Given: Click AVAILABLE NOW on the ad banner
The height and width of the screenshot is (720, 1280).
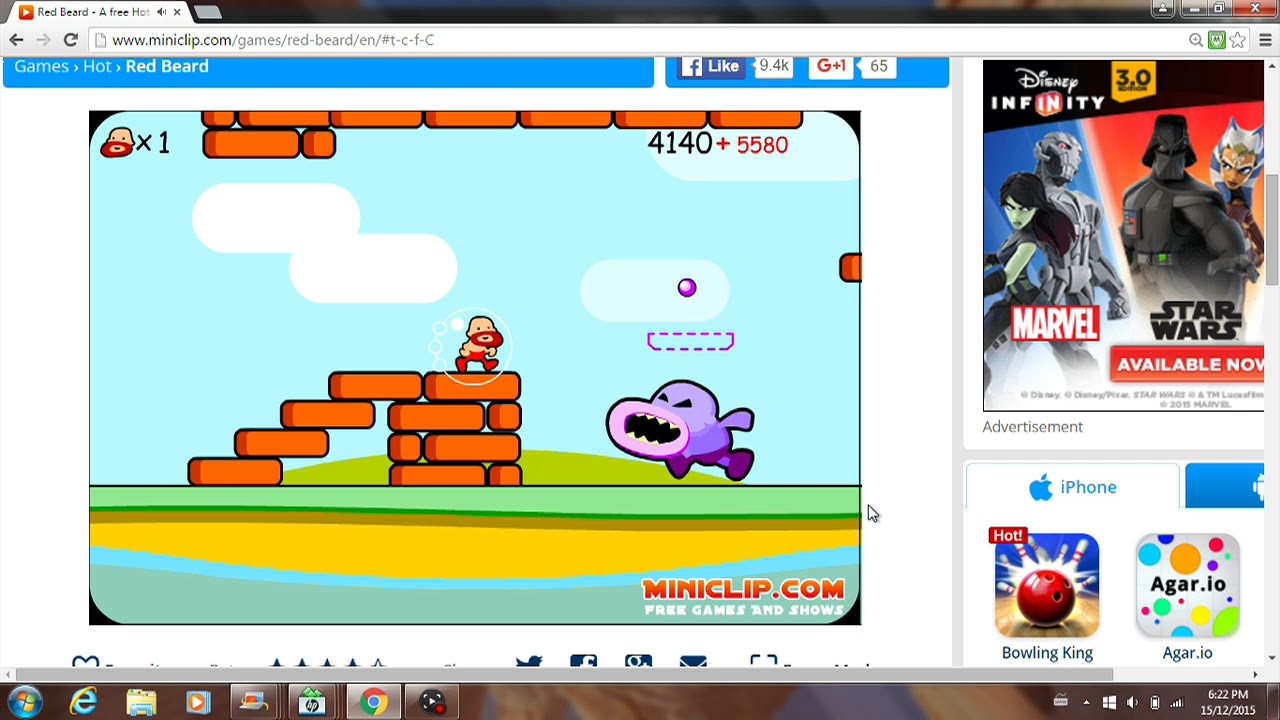Looking at the screenshot, I should pyautogui.click(x=1187, y=364).
